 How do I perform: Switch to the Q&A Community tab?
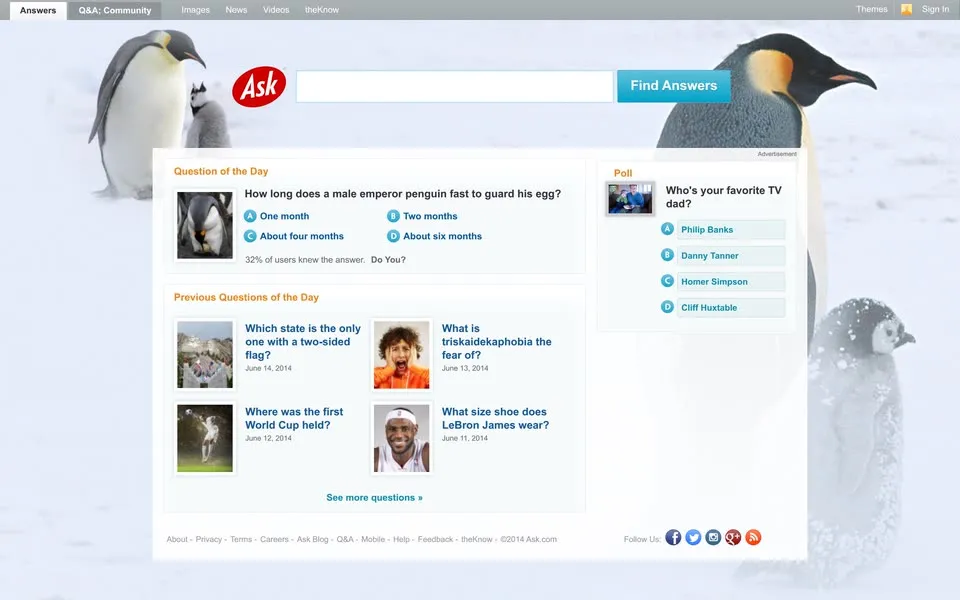tap(114, 10)
